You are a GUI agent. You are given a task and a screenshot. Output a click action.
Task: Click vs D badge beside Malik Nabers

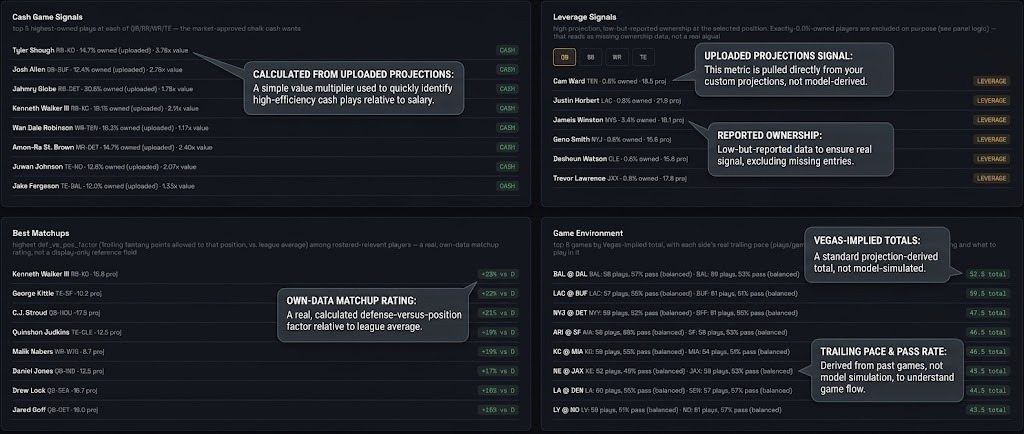[498, 352]
